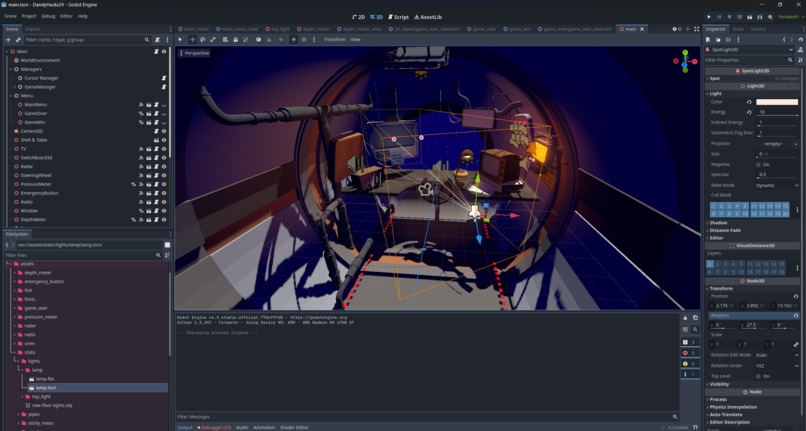The height and width of the screenshot is (431, 806).
Task: Select the Scale mode tool
Action: click(213, 40)
